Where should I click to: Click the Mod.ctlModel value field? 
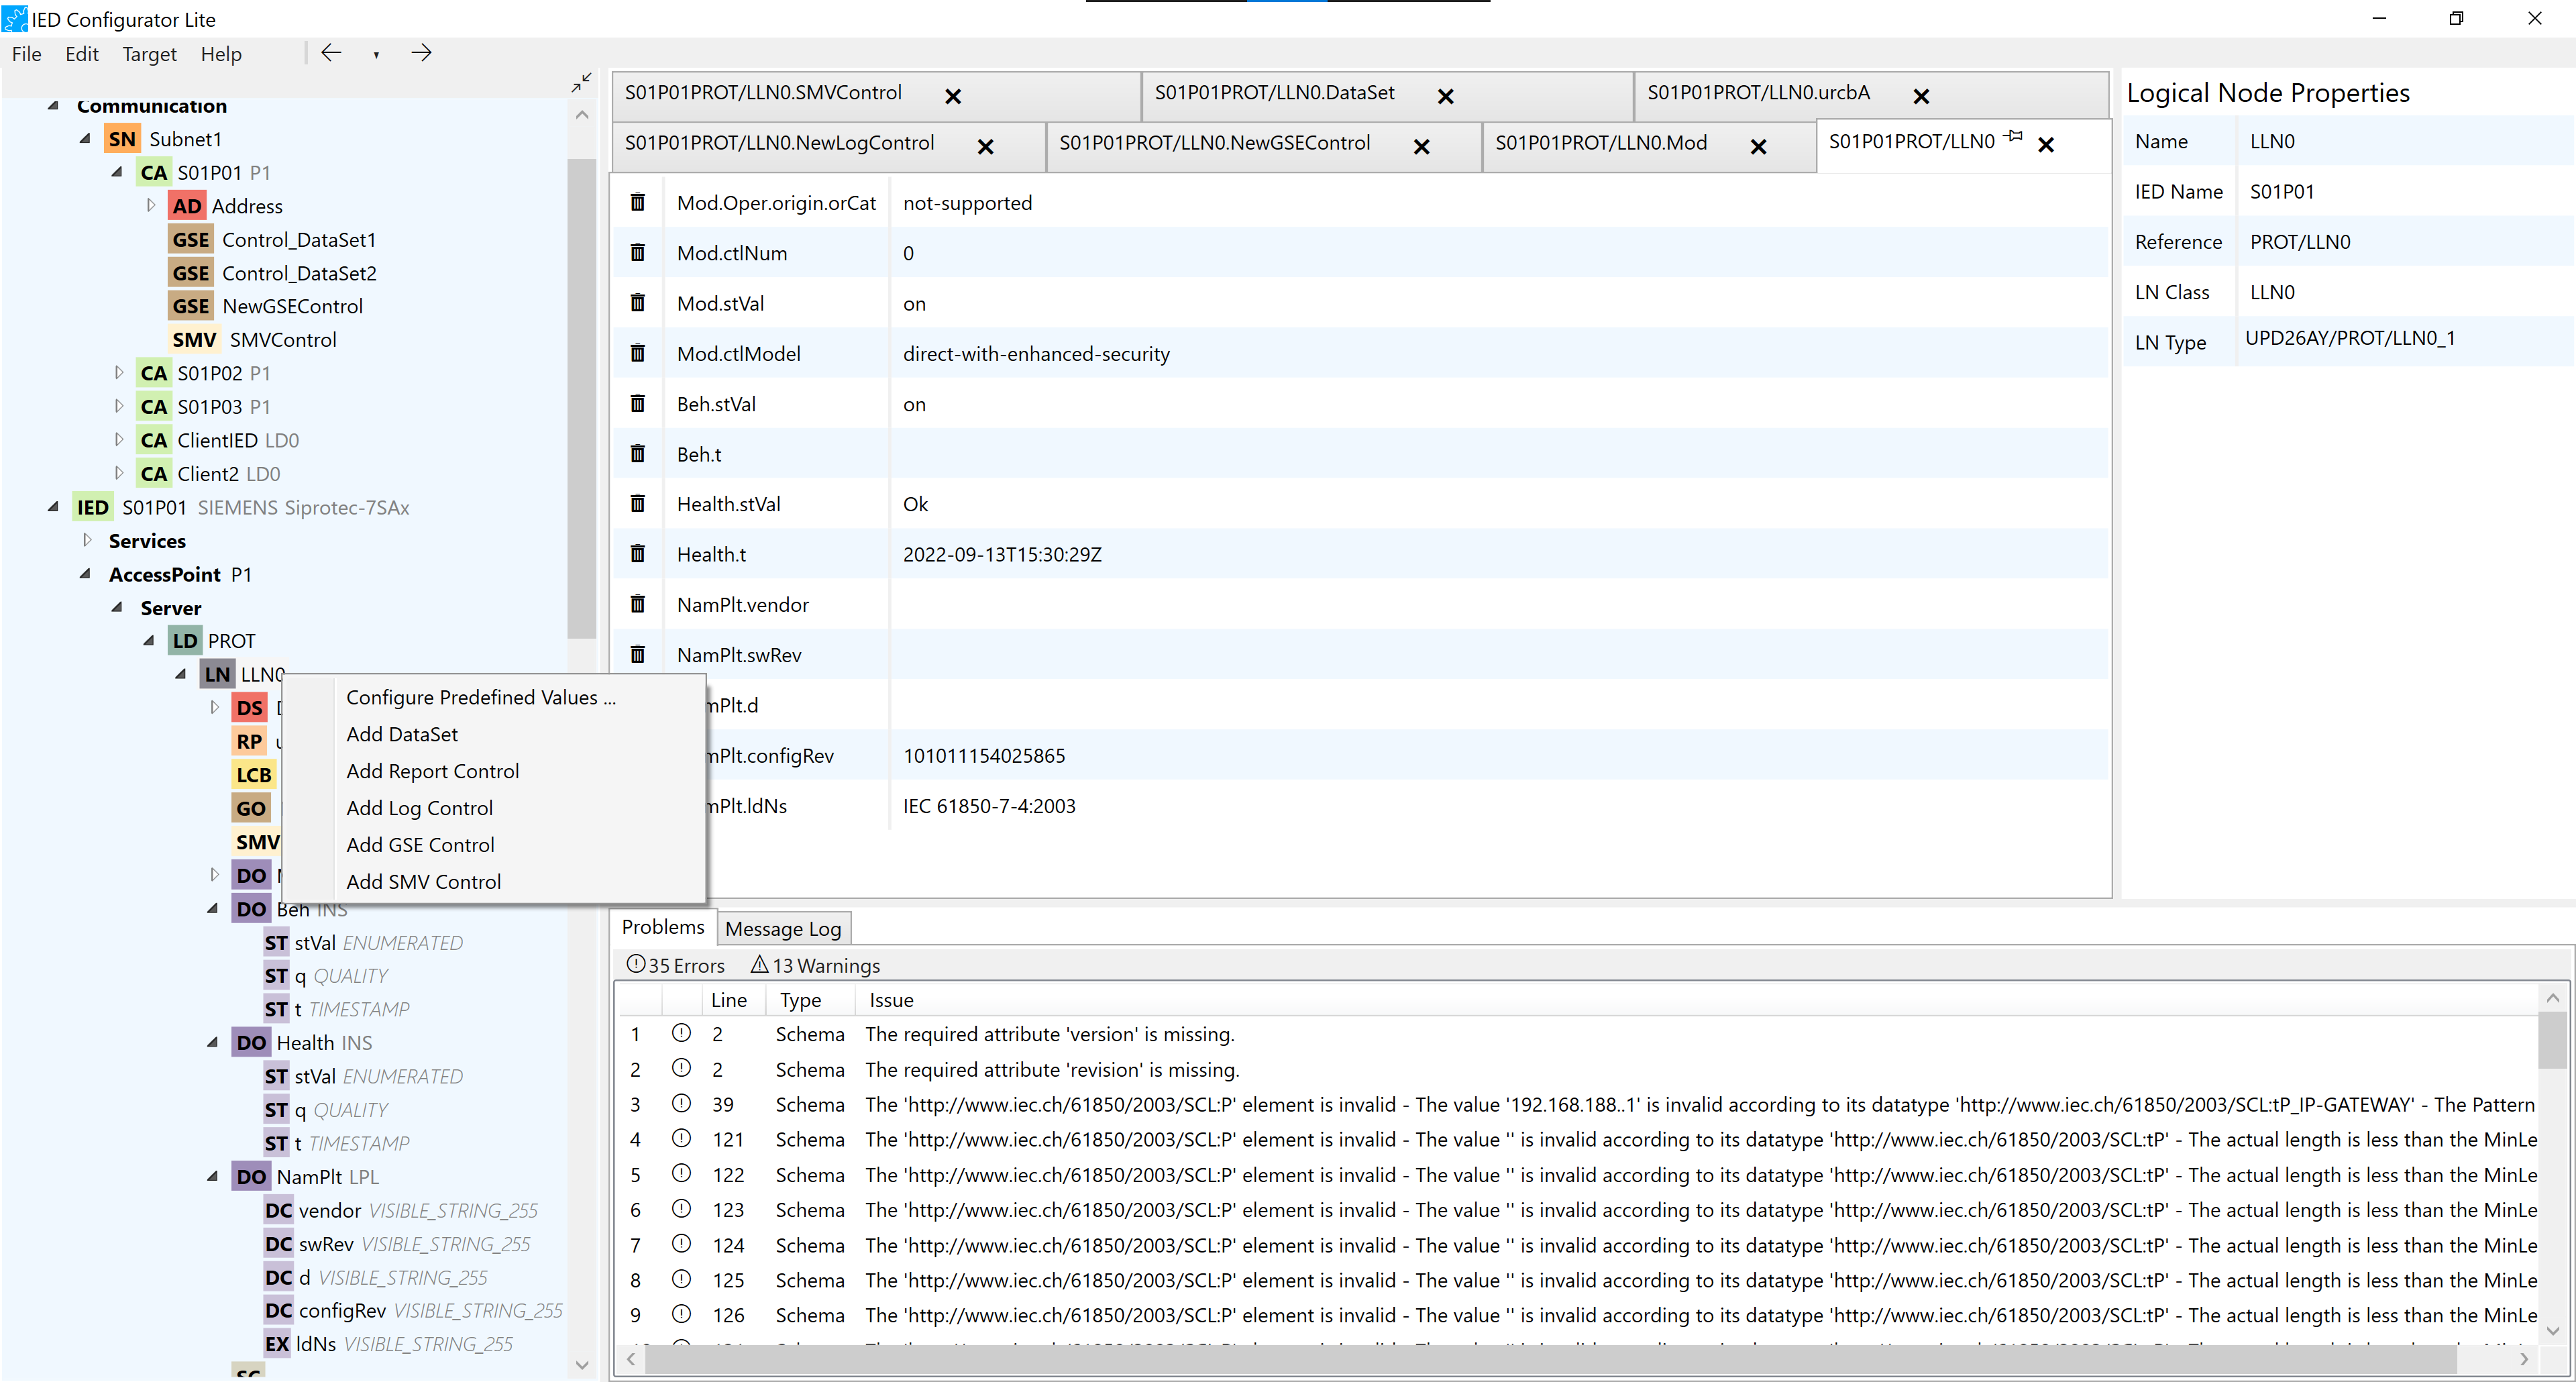pos(1498,353)
